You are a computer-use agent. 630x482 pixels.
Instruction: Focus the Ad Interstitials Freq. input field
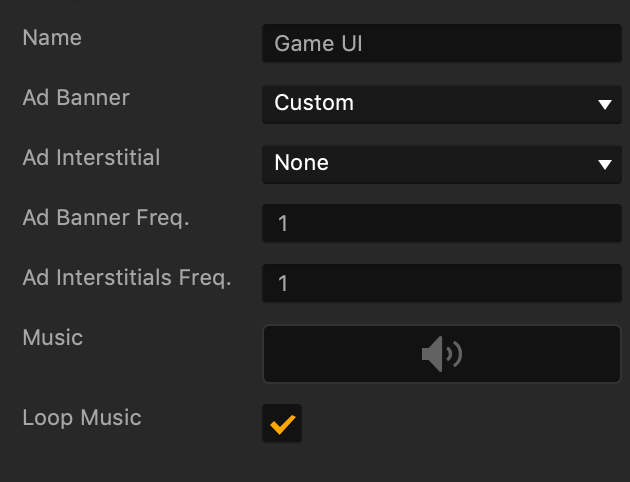(441, 283)
